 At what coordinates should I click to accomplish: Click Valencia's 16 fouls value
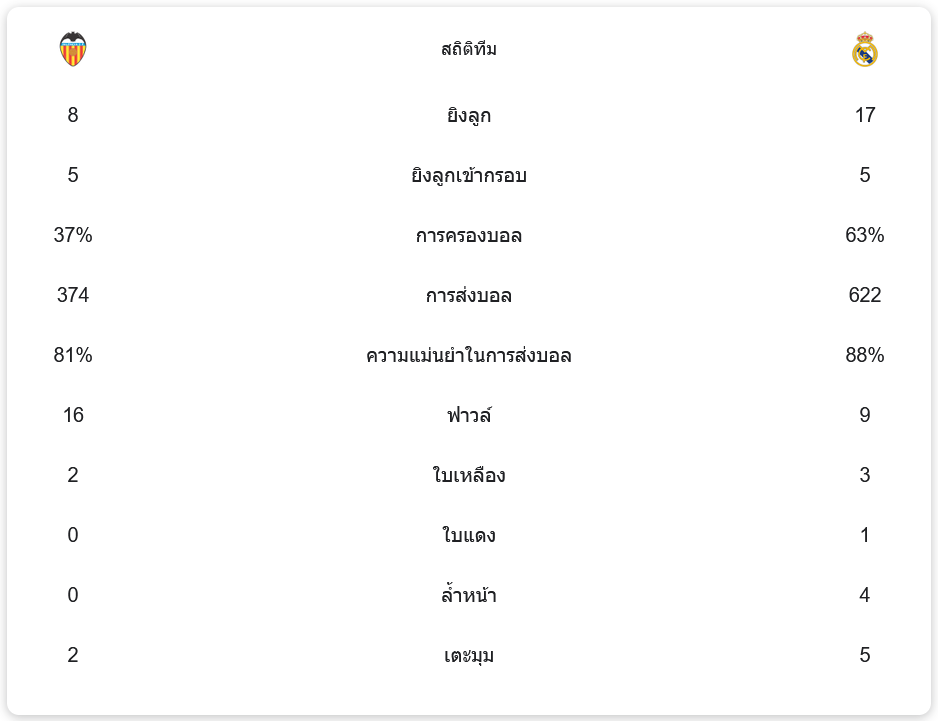[x=73, y=415]
